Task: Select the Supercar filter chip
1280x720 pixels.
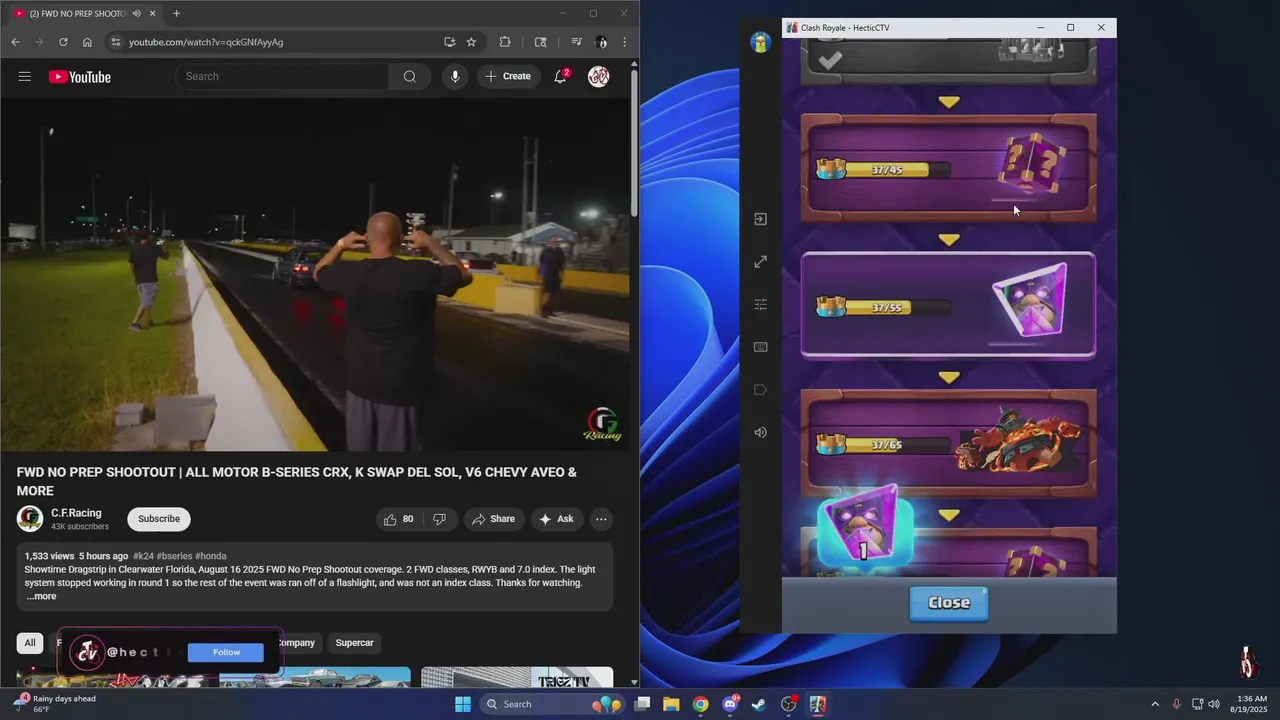Action: click(354, 643)
